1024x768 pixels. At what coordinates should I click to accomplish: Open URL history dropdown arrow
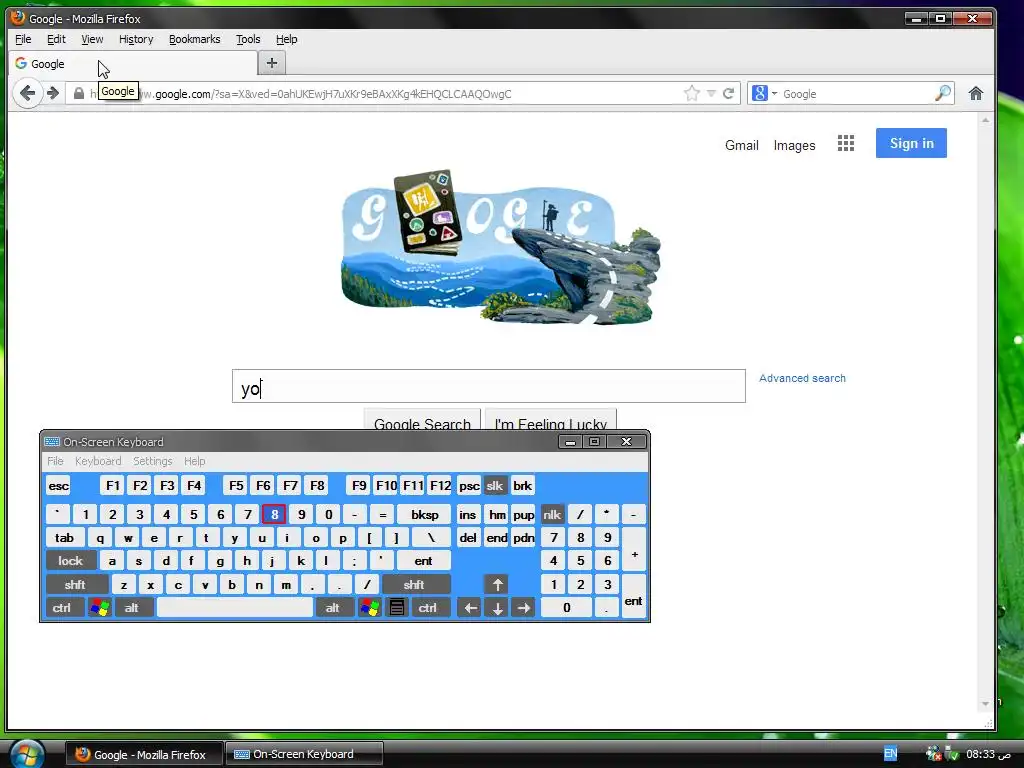coord(711,93)
